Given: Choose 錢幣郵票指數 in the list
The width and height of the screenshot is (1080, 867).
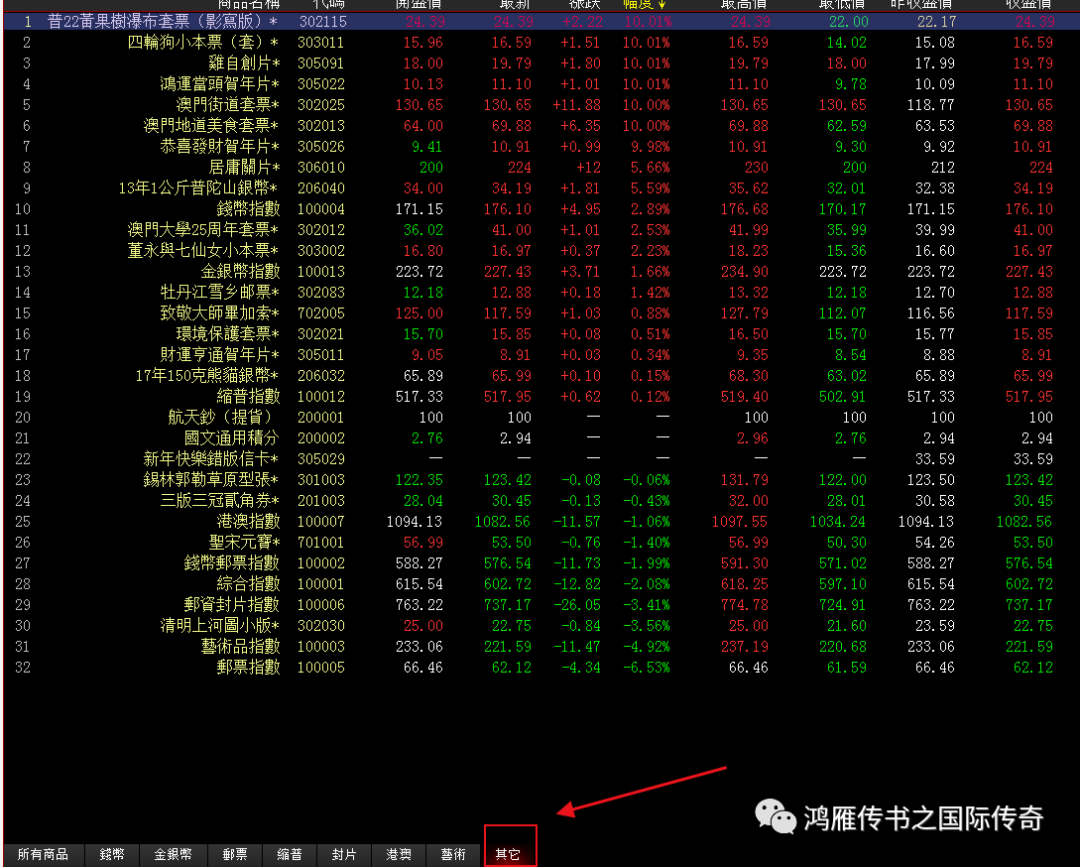Looking at the screenshot, I should (231, 563).
